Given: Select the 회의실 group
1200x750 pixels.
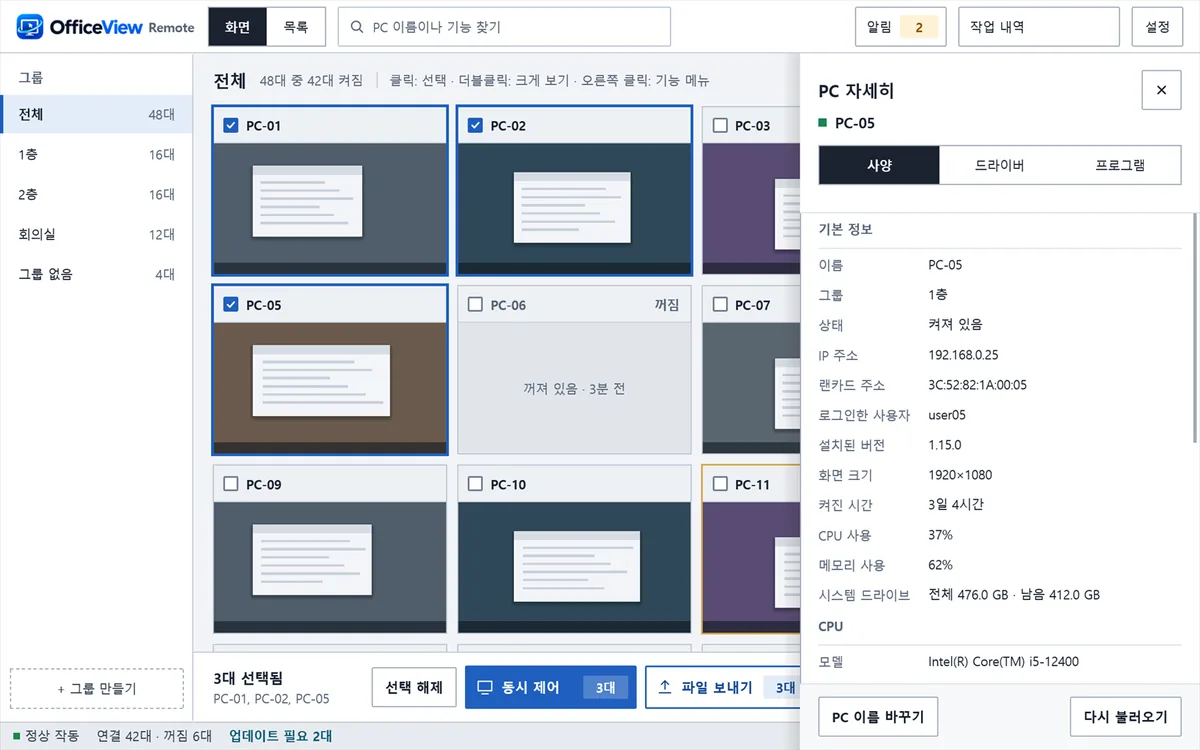Looking at the screenshot, I should coord(96,235).
